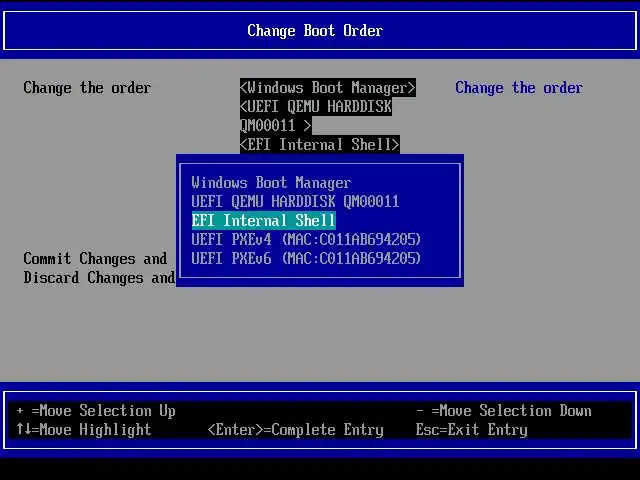This screenshot has height=480, width=640.
Task: Choose highlighted EFI Internal Shell entry
Action: click(263, 221)
